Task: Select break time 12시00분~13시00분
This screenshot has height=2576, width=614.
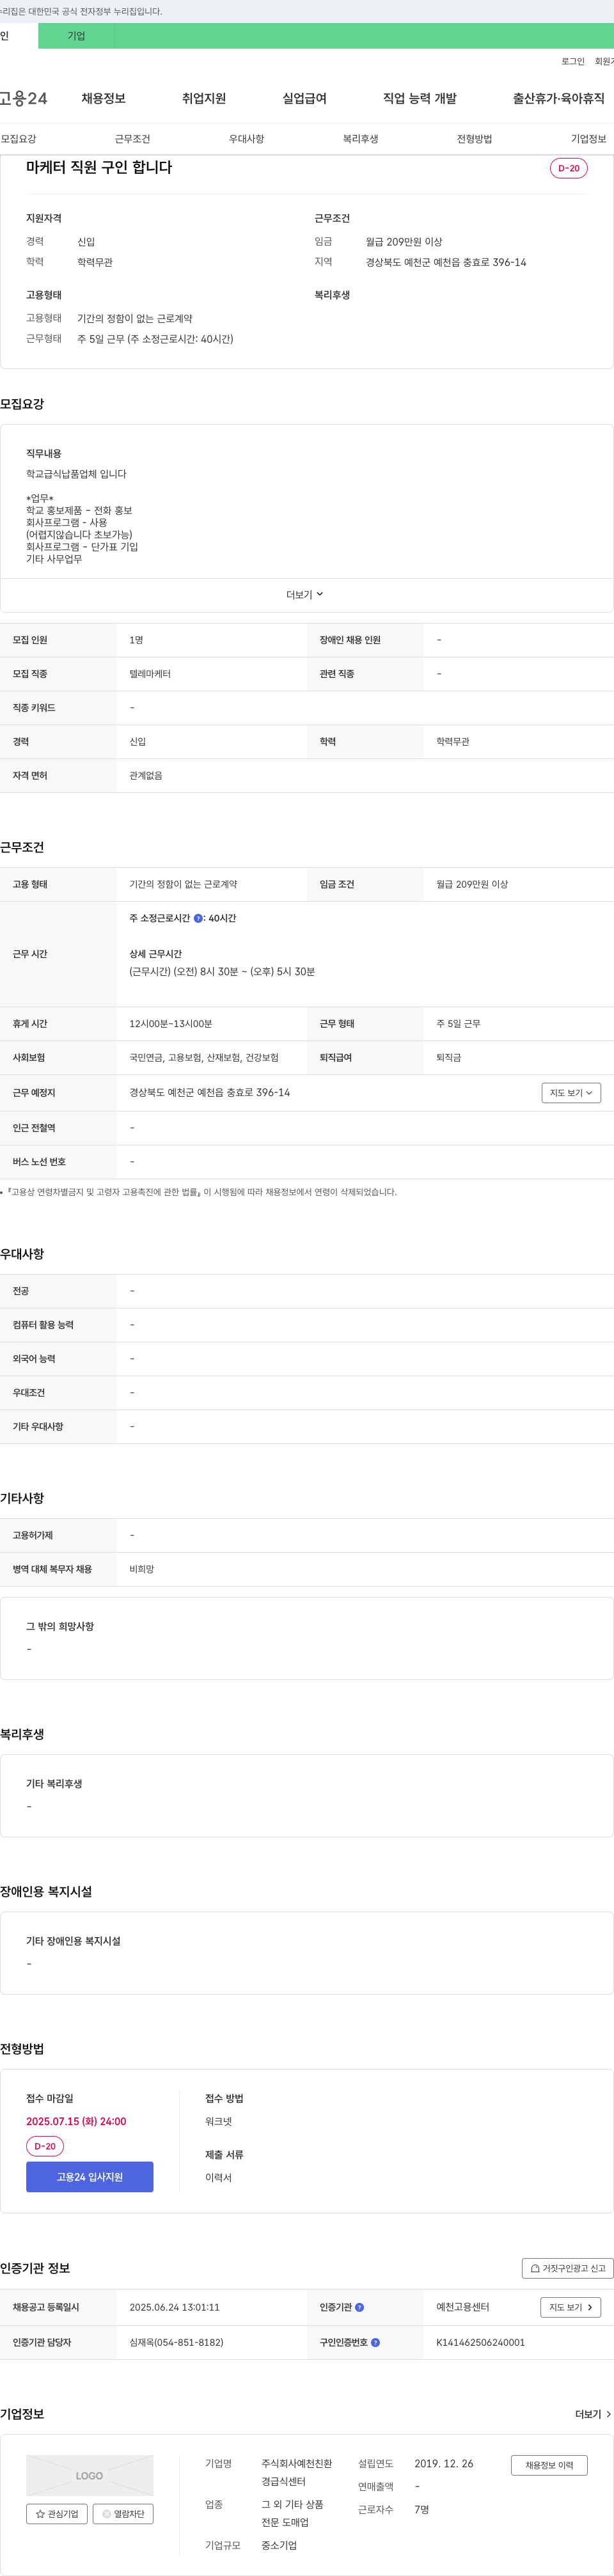Action: click(170, 1024)
